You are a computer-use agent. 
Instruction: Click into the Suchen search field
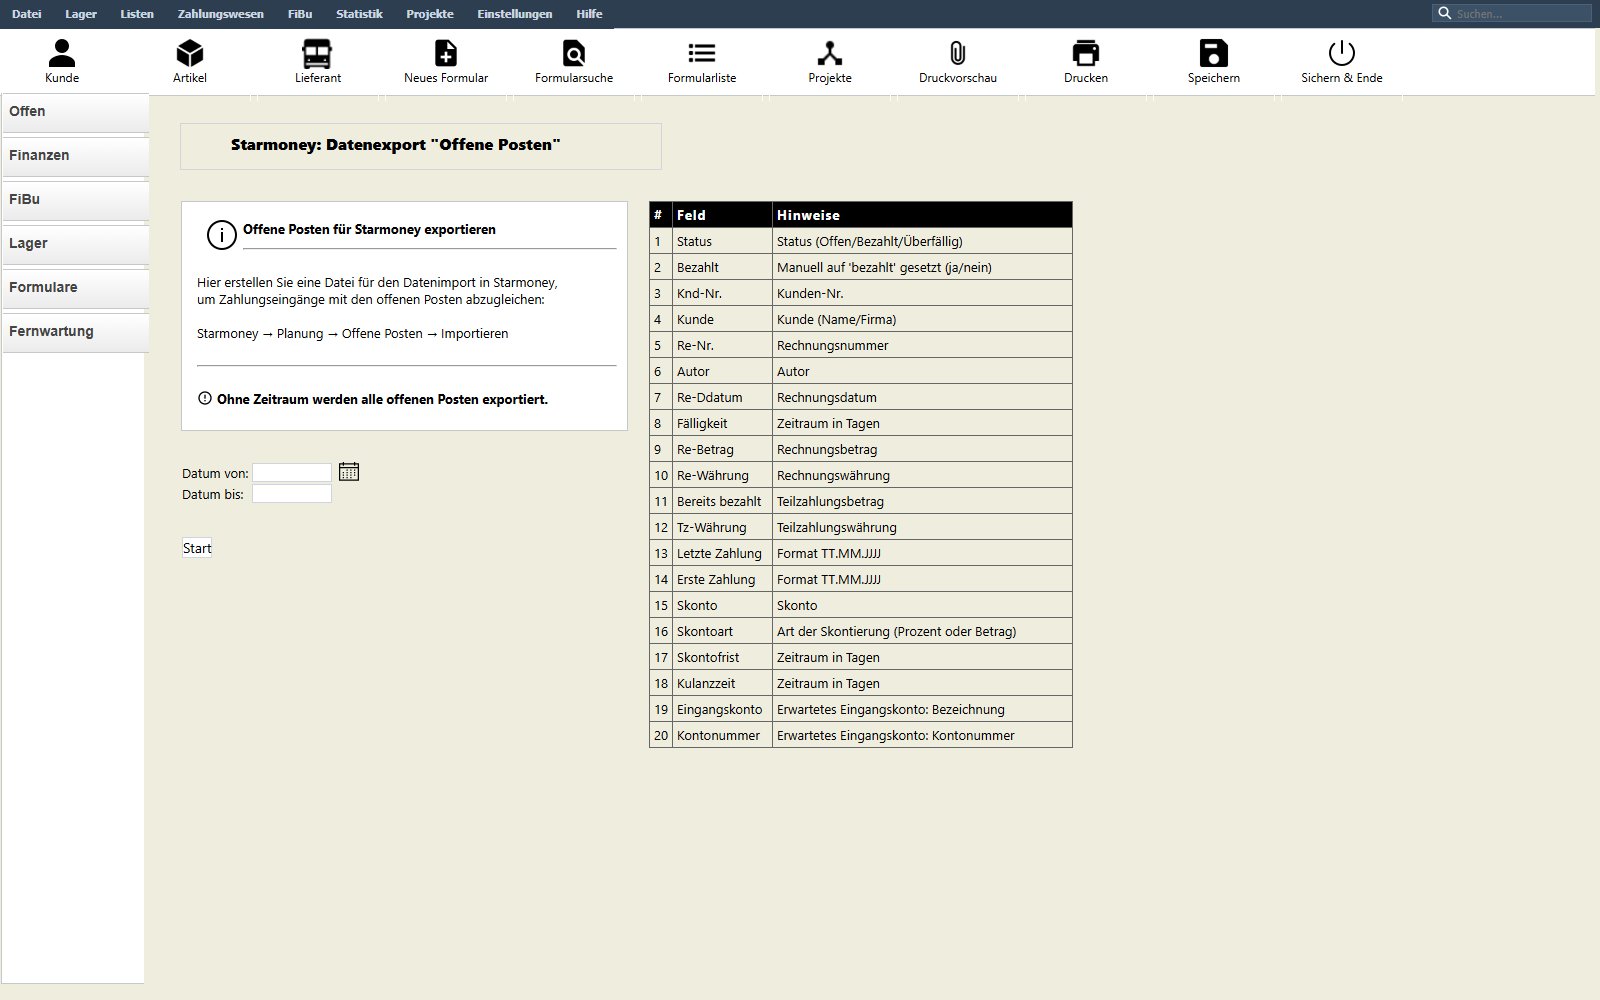(x=1521, y=13)
